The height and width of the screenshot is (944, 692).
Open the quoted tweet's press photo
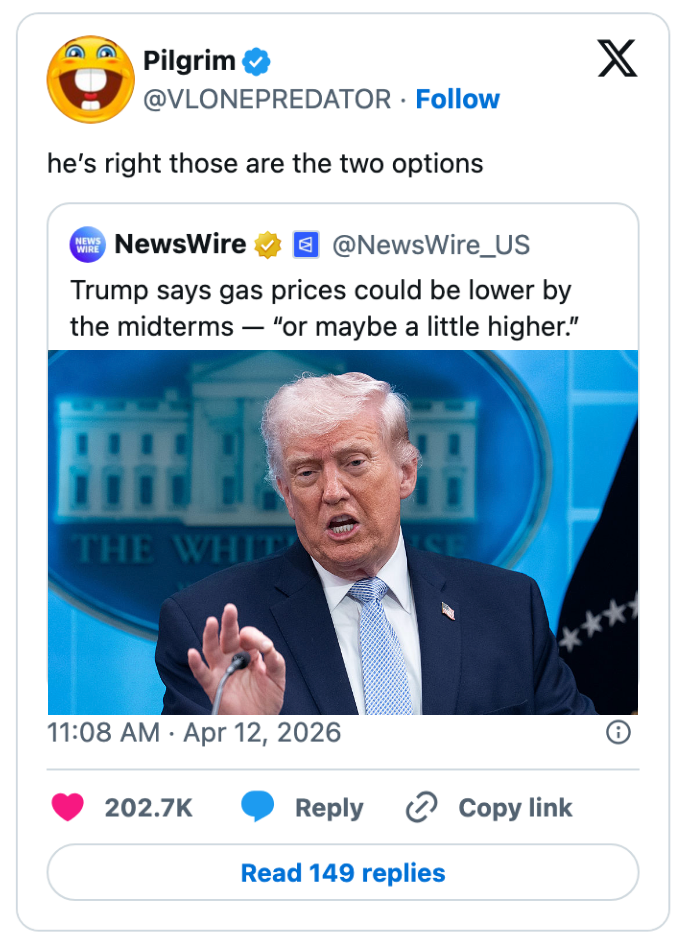pyautogui.click(x=343, y=531)
